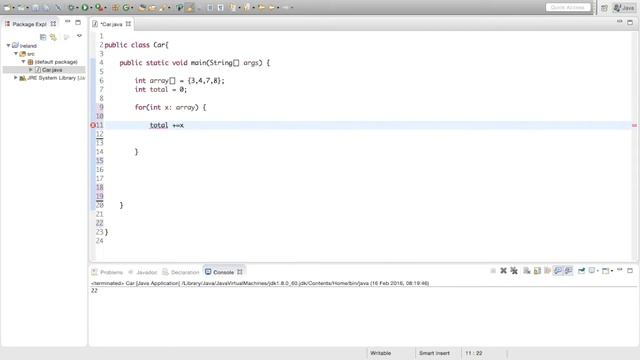The image size is (640, 360).
Task: Click the Save disk icon in toolbar
Action: click(x=36, y=7)
